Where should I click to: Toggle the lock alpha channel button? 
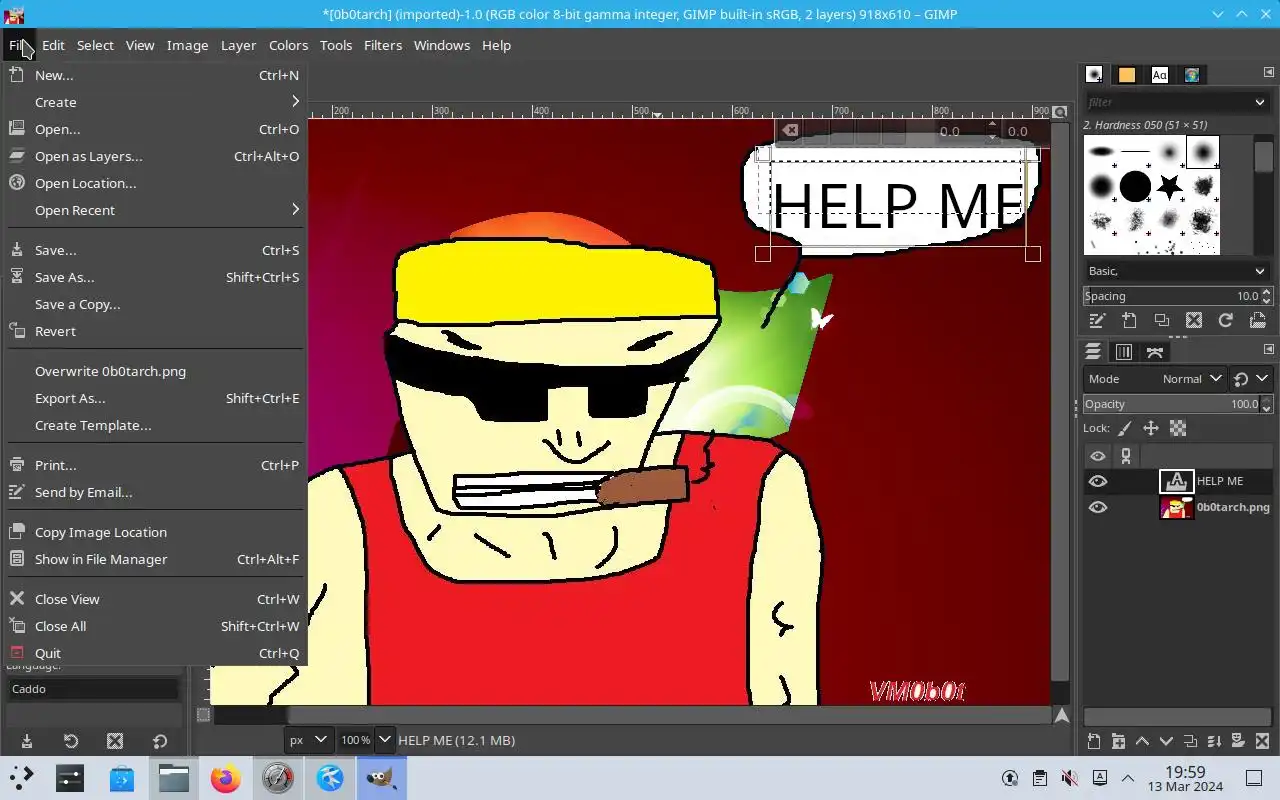(1178, 428)
